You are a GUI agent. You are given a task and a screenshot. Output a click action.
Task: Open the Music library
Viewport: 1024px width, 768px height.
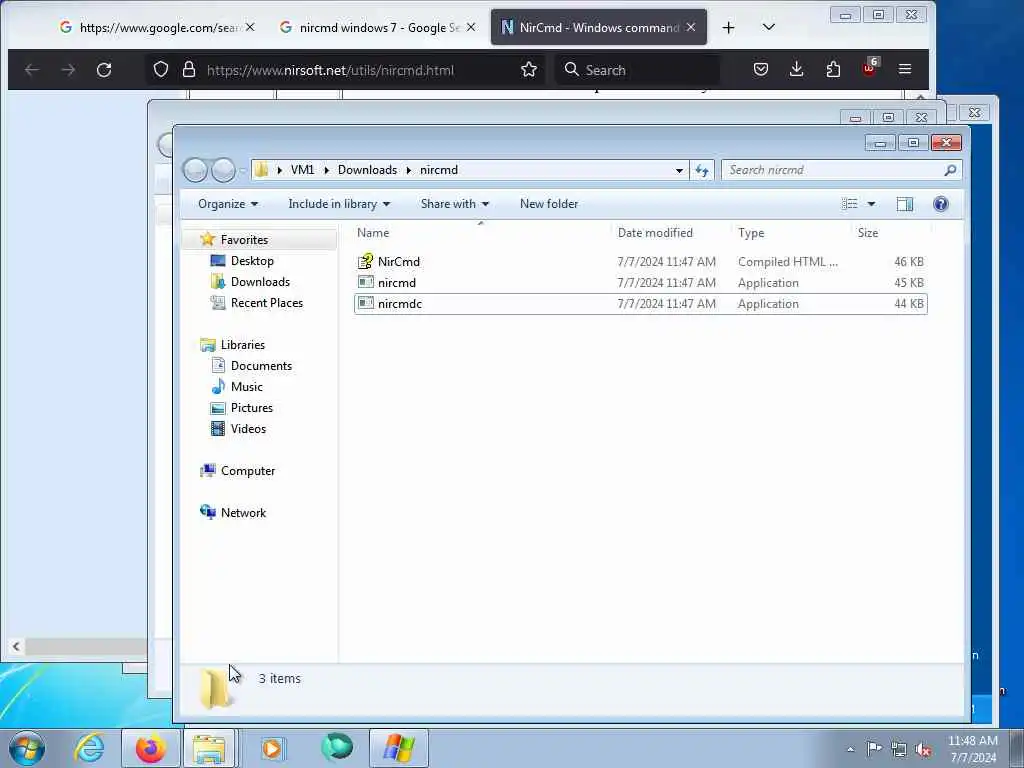click(x=246, y=387)
